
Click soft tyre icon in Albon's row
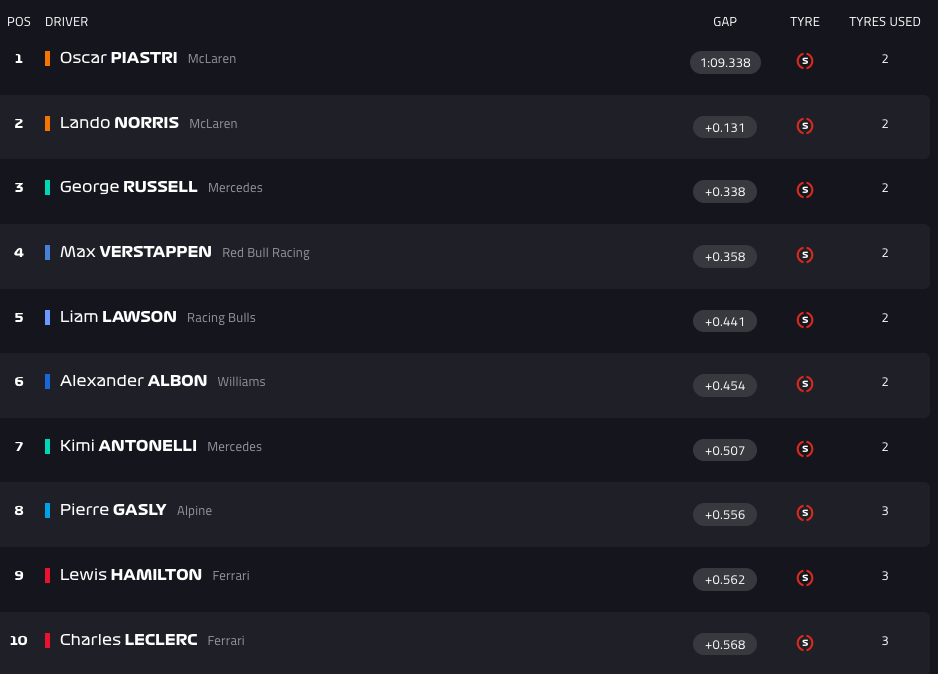pos(805,384)
